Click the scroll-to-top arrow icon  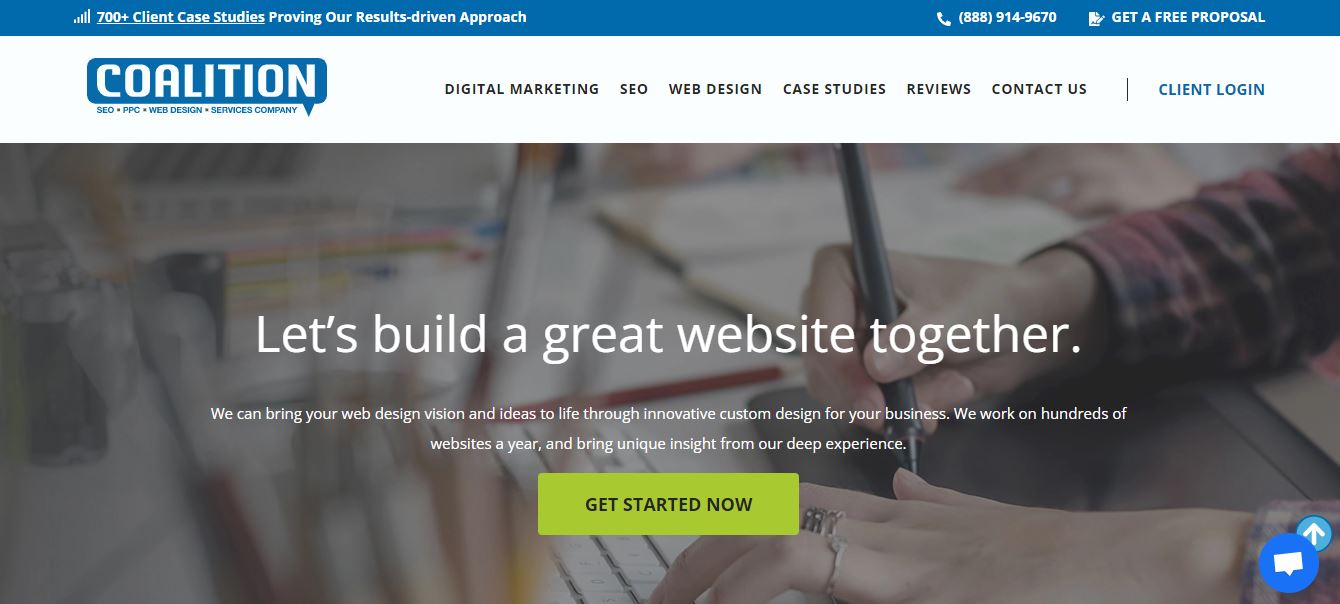click(x=1314, y=534)
